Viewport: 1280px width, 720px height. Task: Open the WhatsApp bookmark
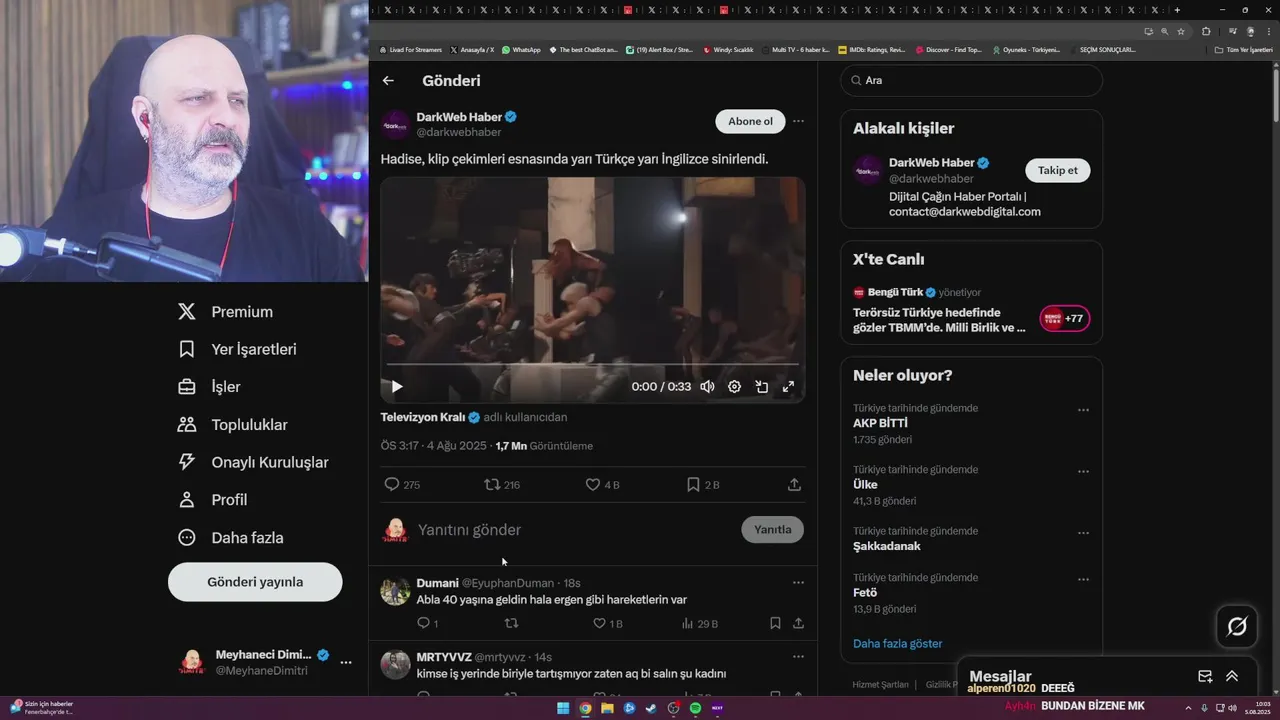pos(521,49)
